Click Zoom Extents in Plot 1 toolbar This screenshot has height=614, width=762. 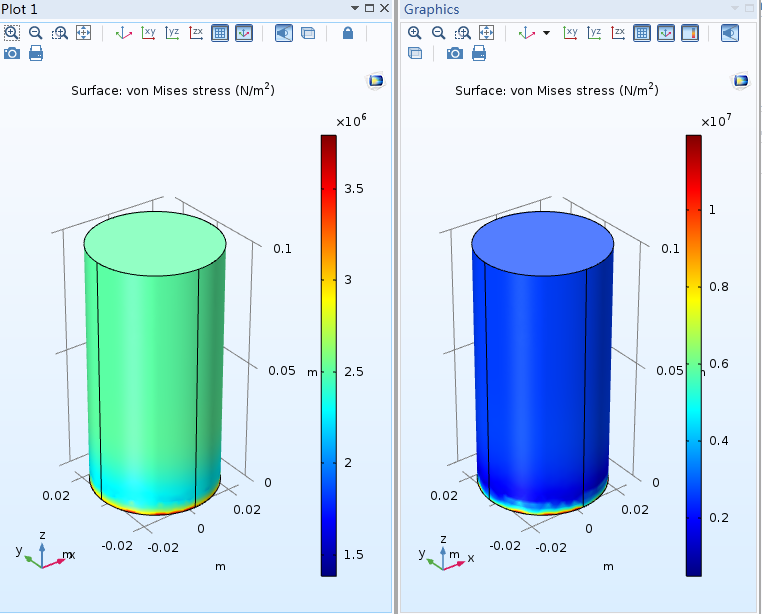coord(84,33)
